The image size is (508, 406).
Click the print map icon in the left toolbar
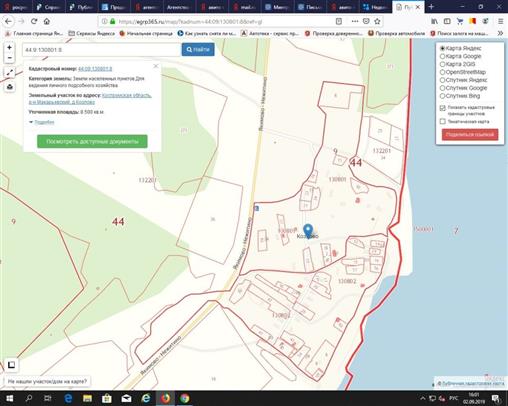(10, 87)
